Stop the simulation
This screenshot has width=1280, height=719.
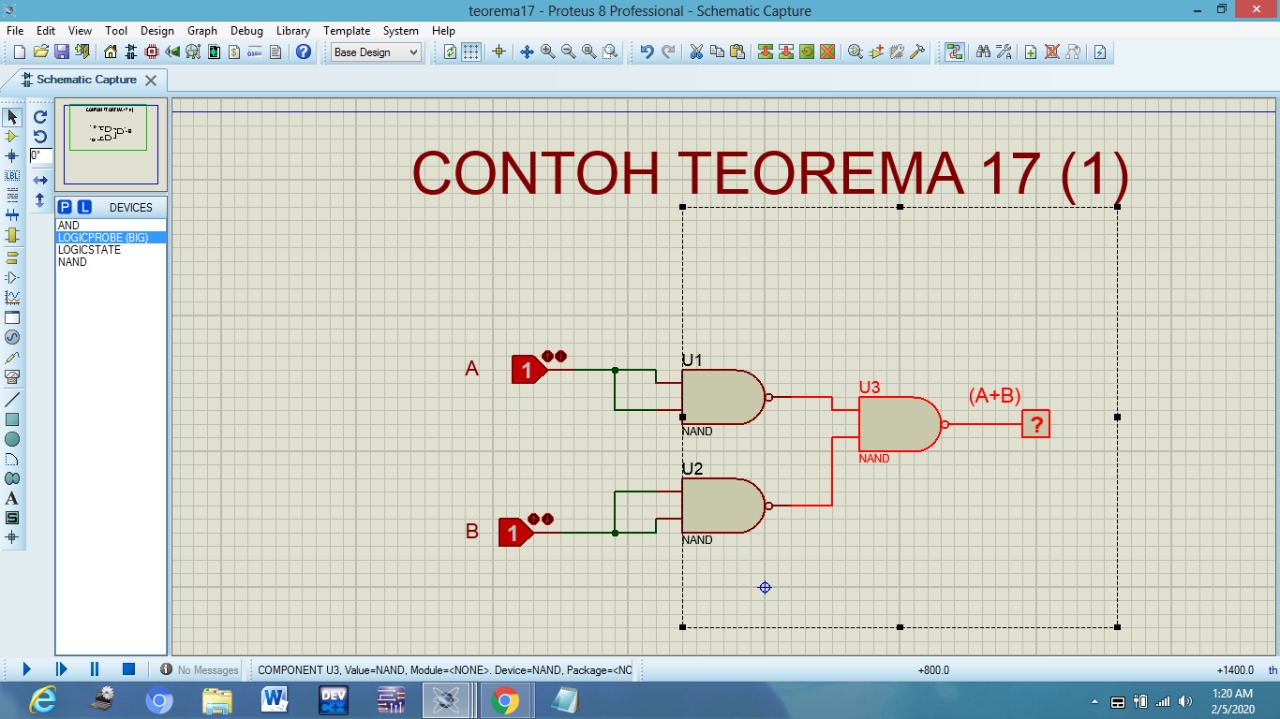(129, 669)
